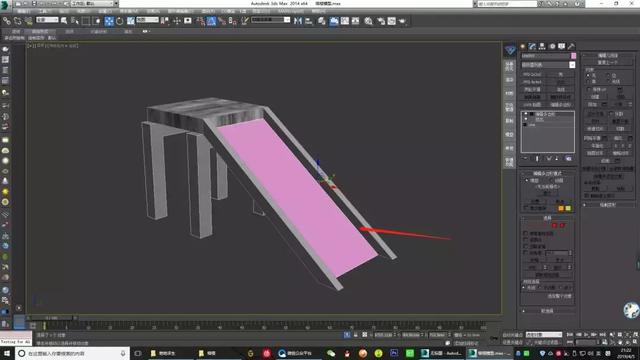Screen dimensions: 640x360
Task: Select the Link tool in main toolbar
Action: 7,20
